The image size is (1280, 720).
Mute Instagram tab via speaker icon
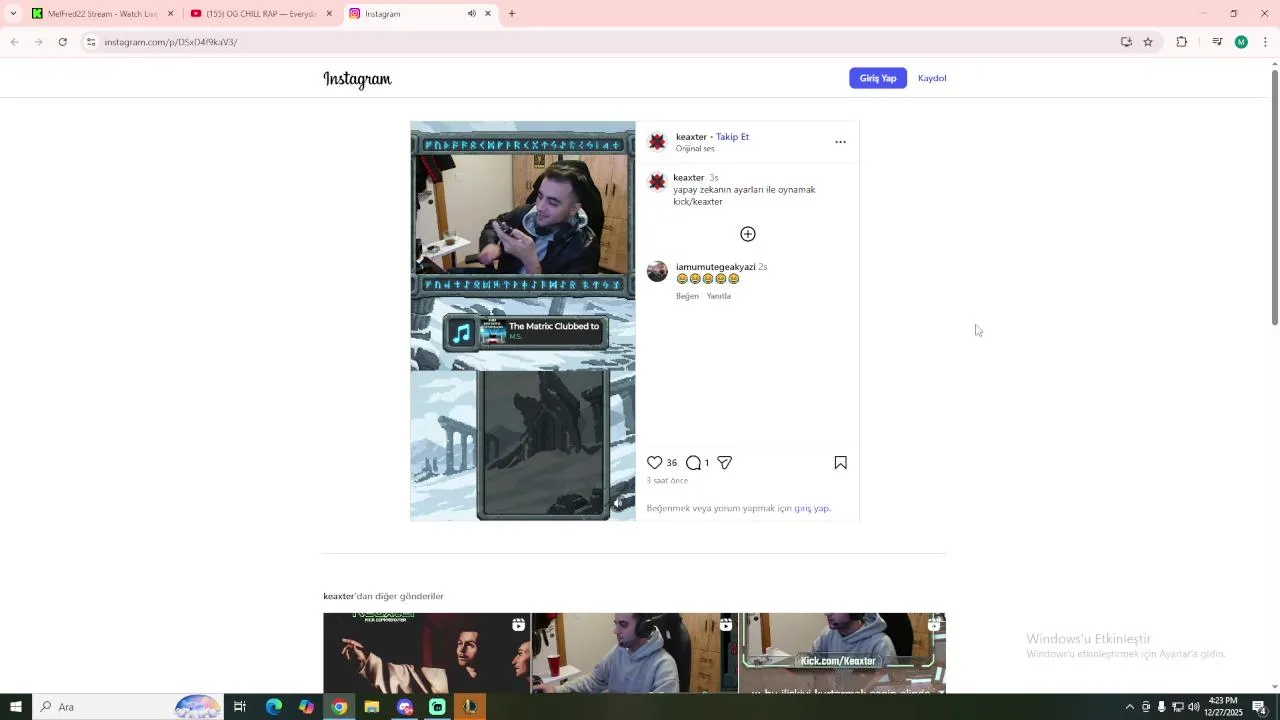tap(471, 14)
